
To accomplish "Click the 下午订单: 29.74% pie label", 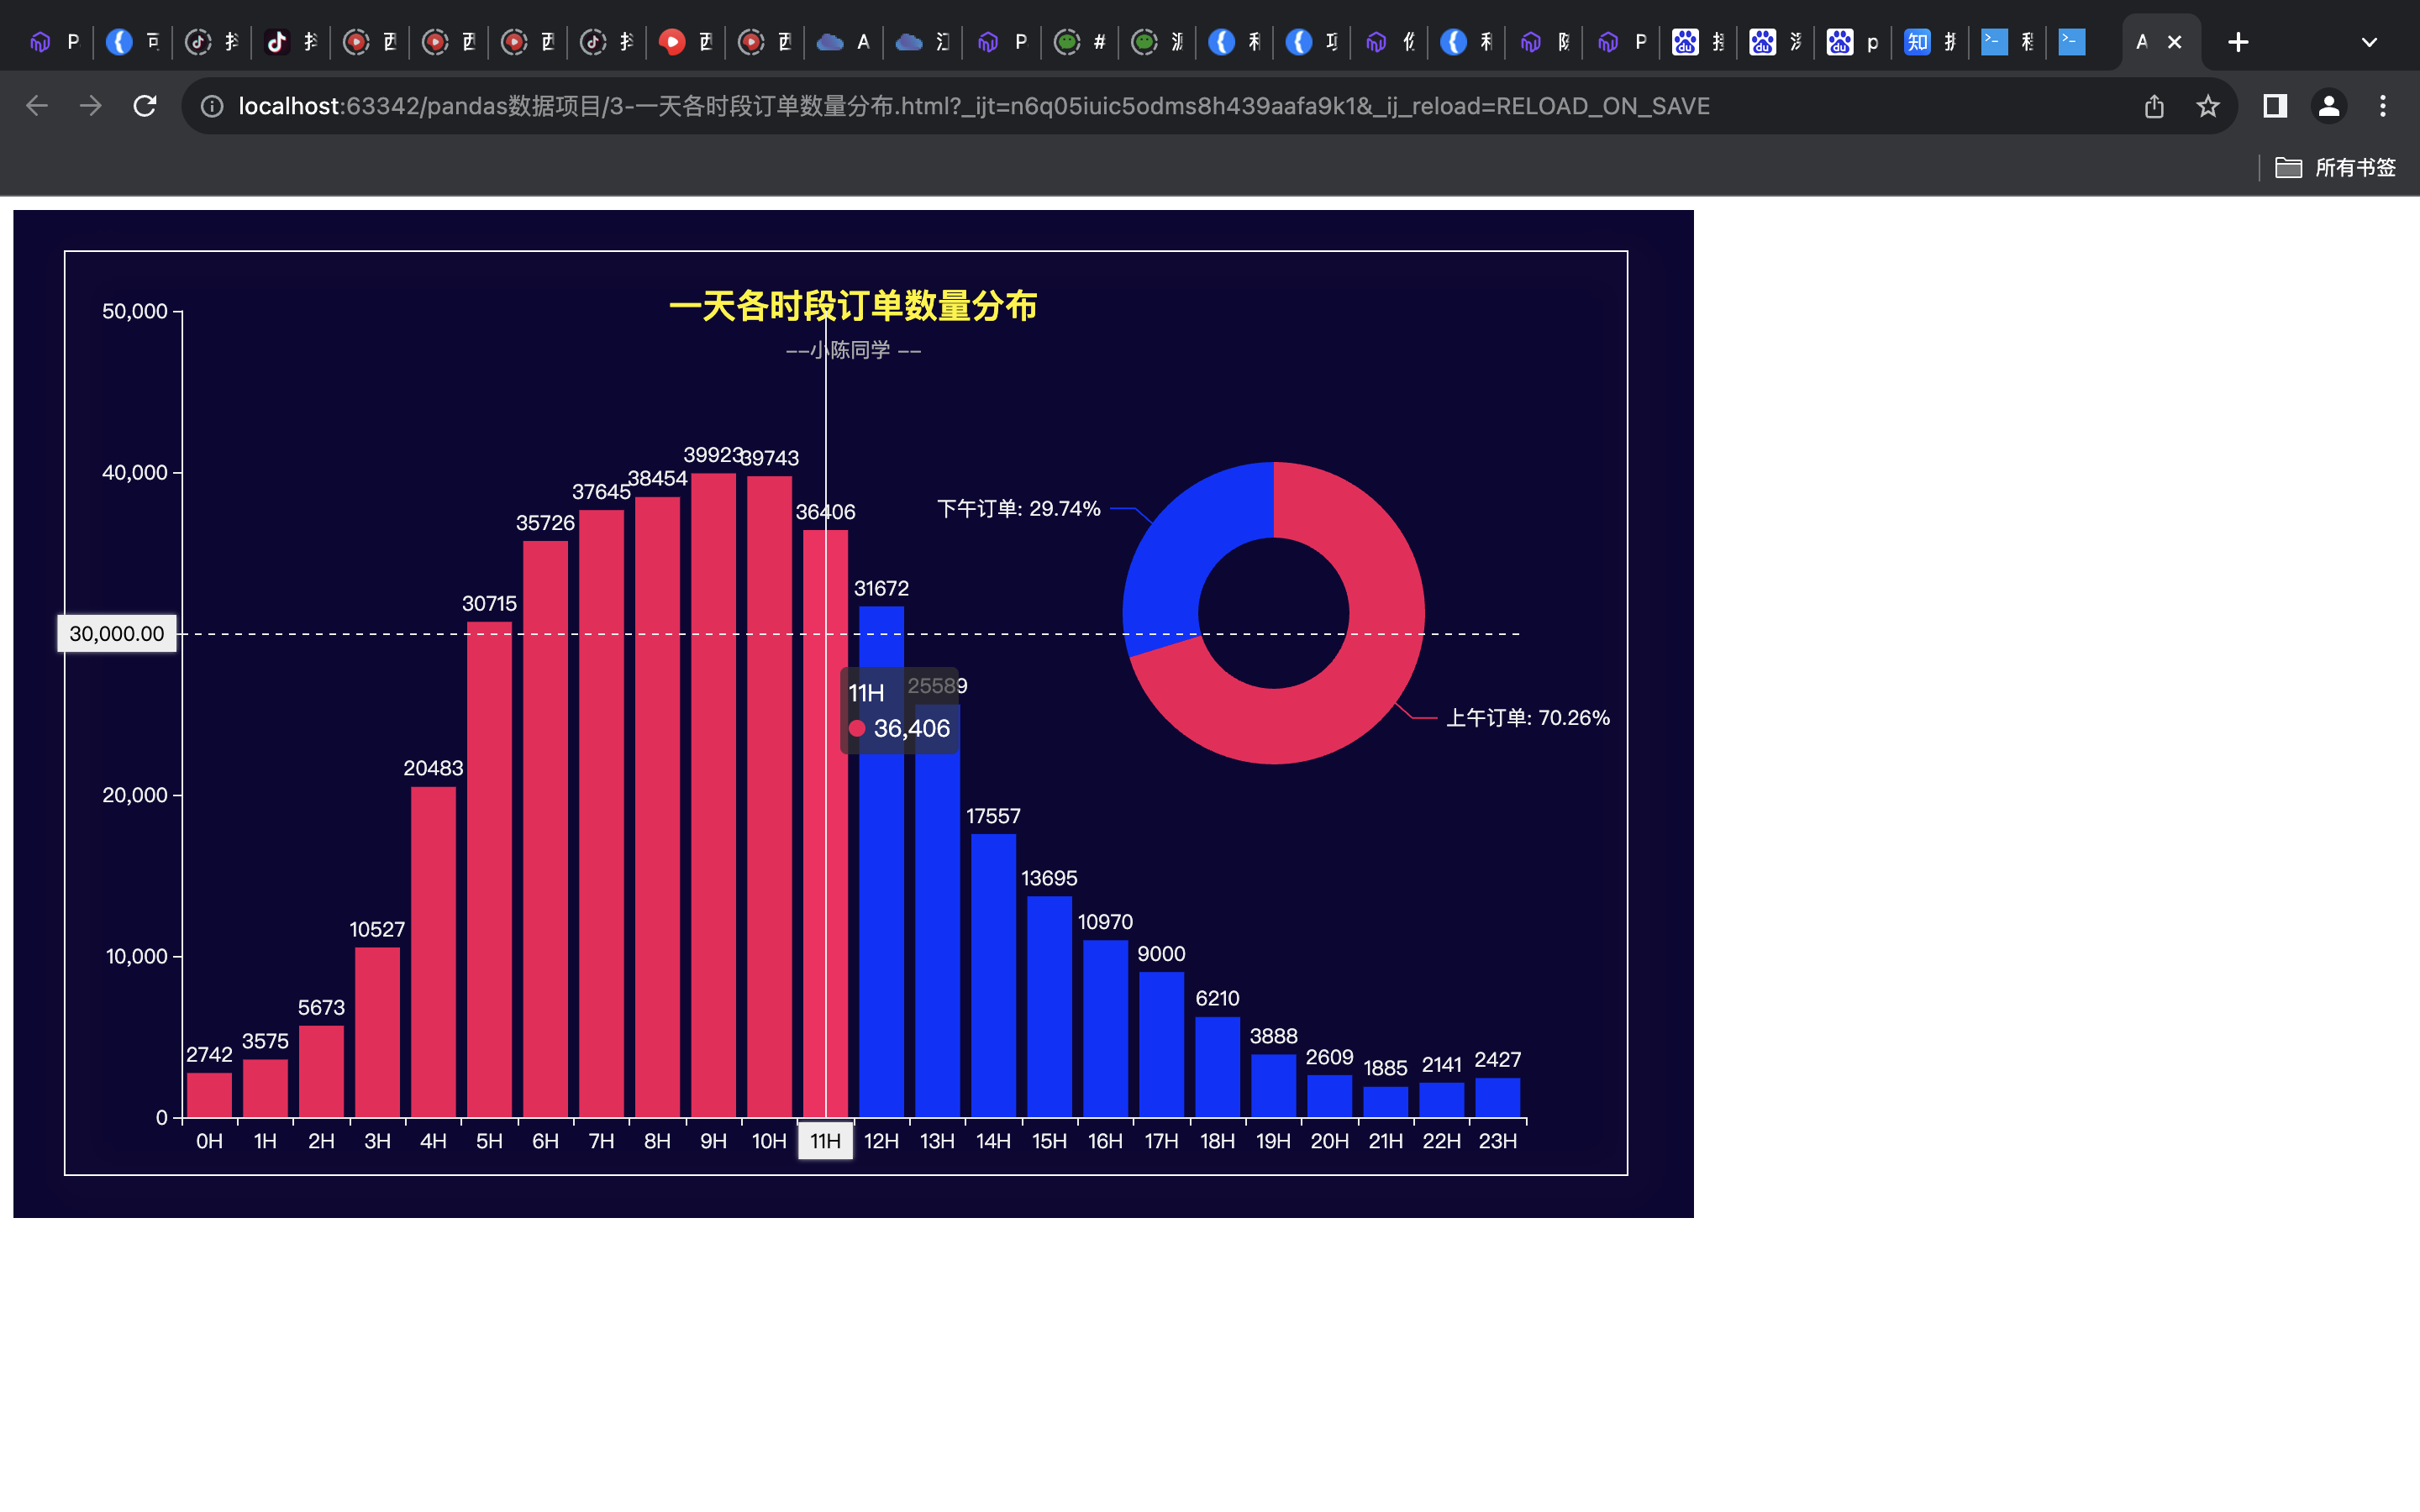I will 1018,508.
